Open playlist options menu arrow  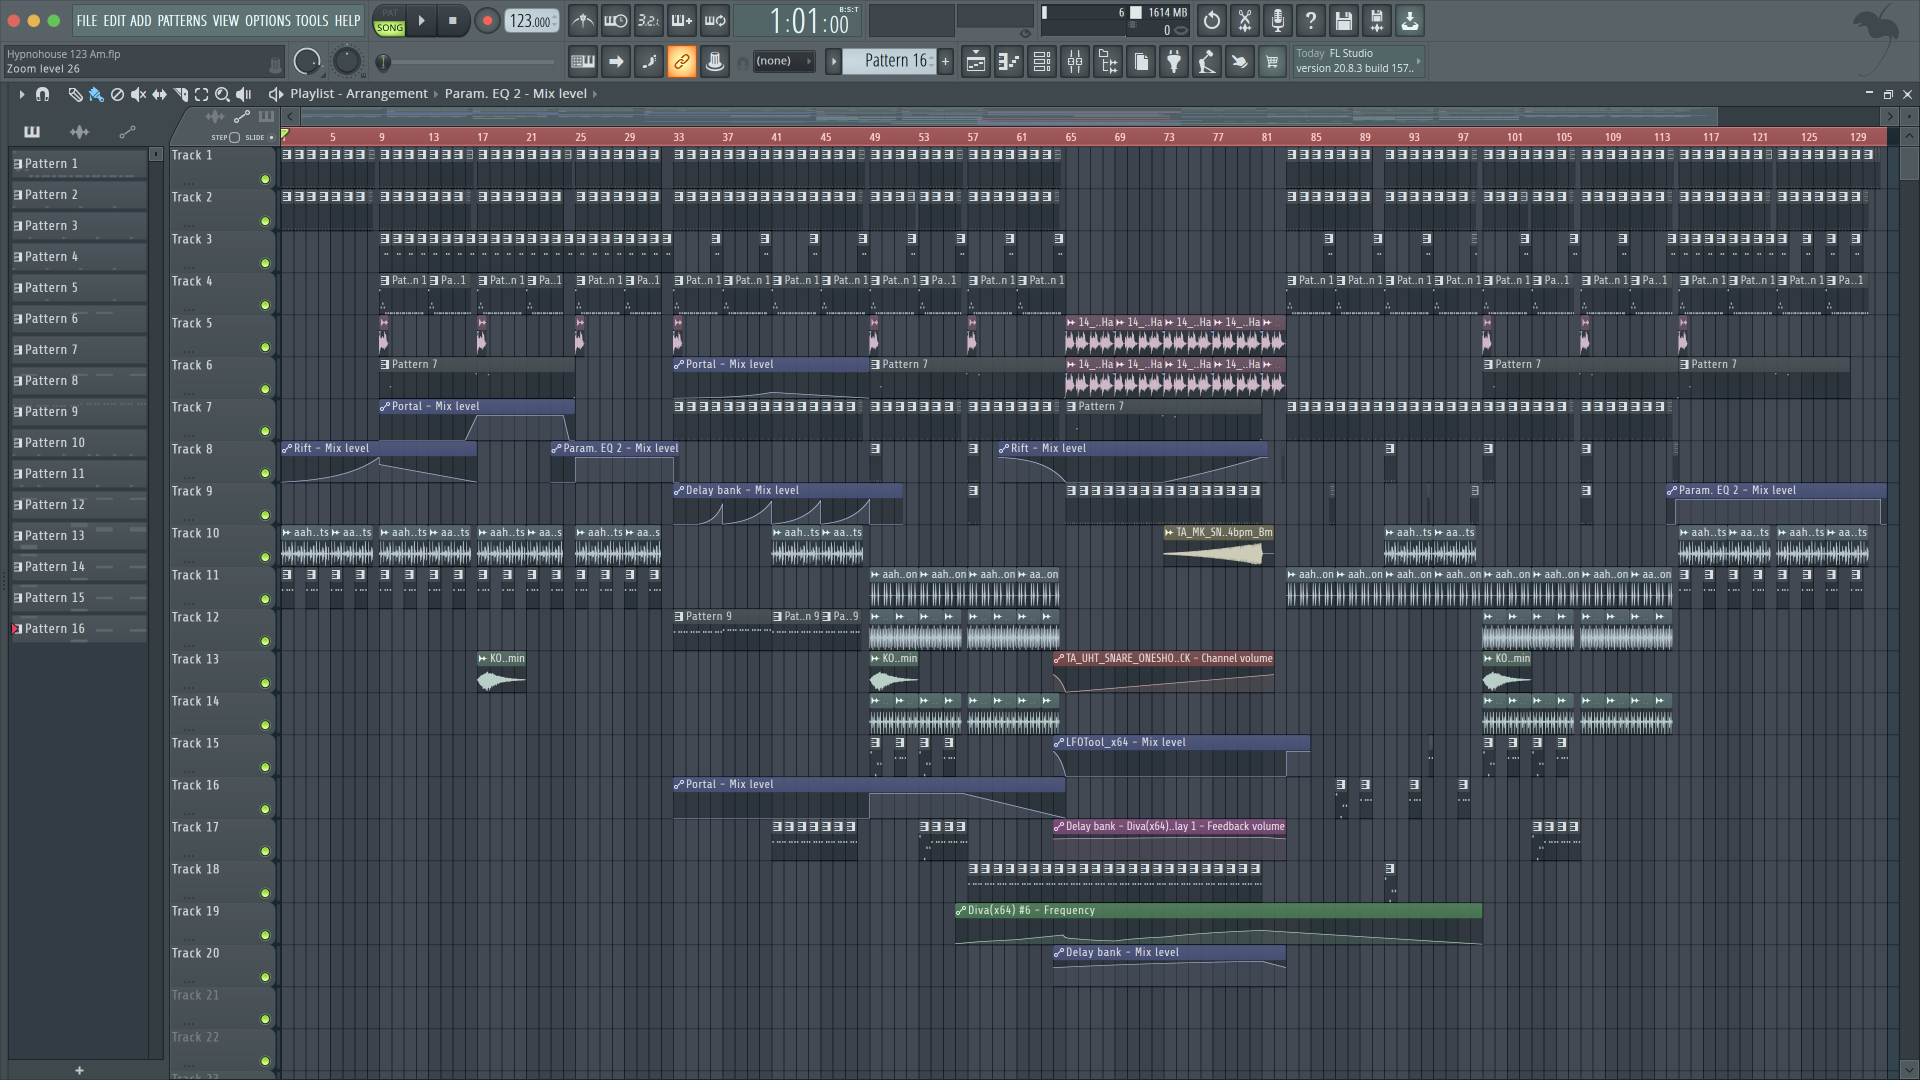pos(21,94)
